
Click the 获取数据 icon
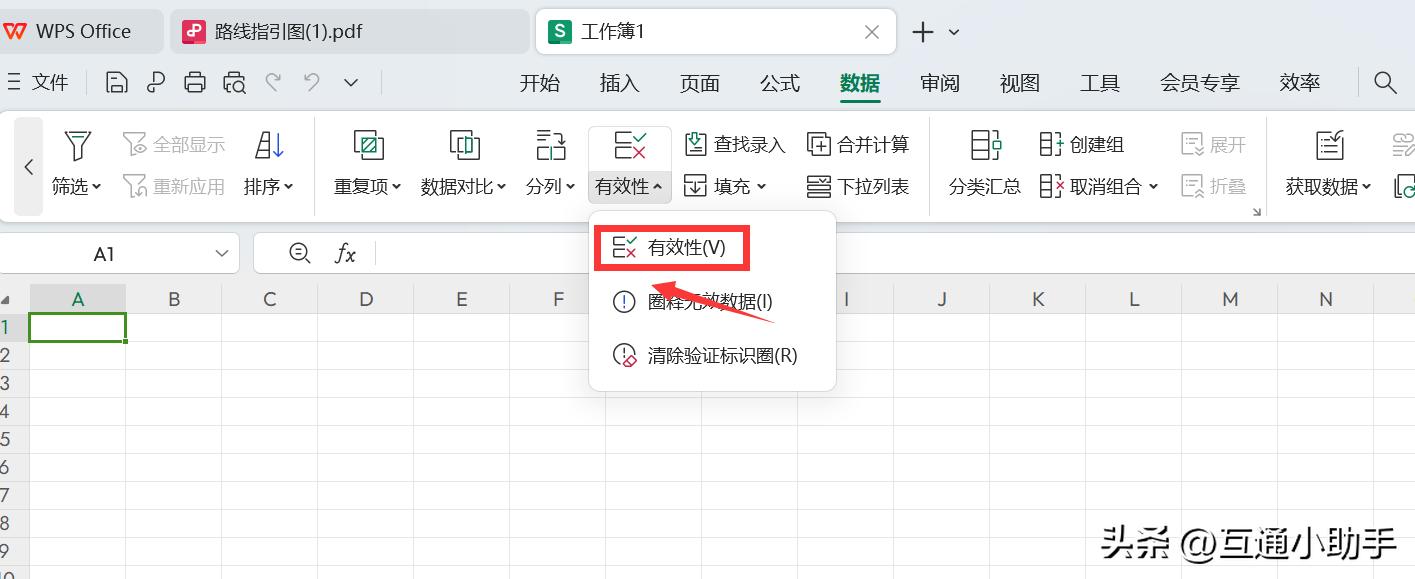click(x=1329, y=146)
